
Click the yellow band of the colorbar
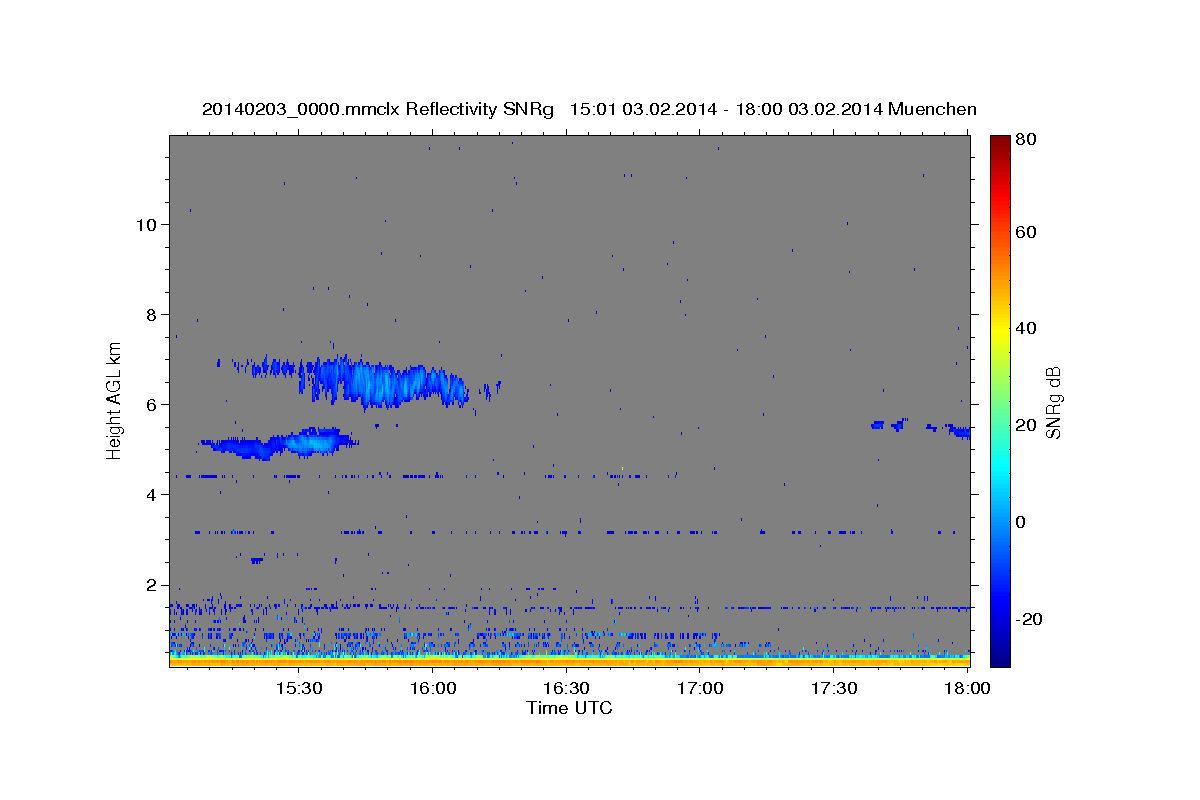click(1000, 328)
